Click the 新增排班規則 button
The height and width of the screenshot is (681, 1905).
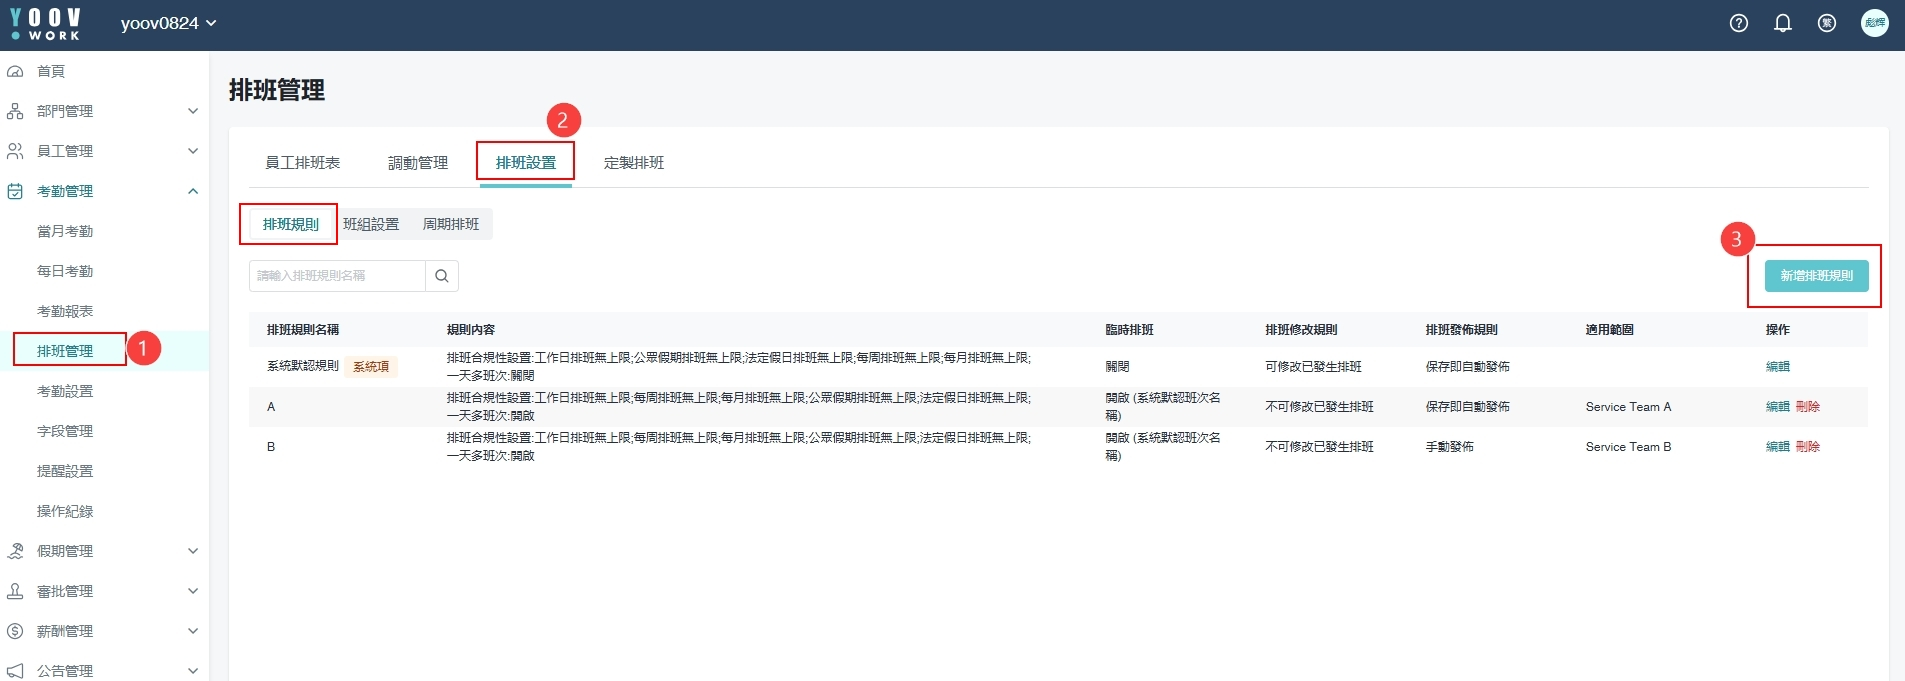[x=1816, y=276]
